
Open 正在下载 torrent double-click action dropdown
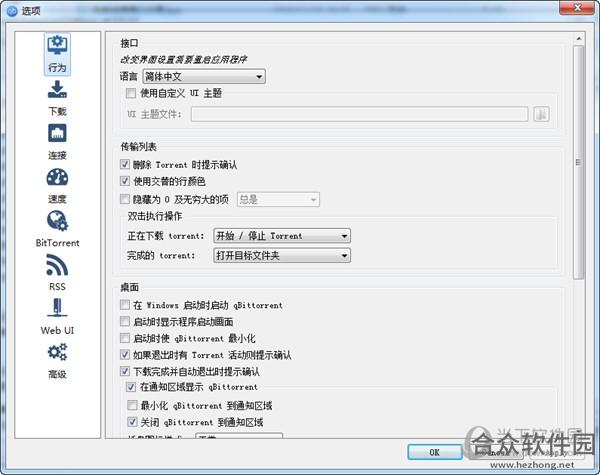(282, 236)
